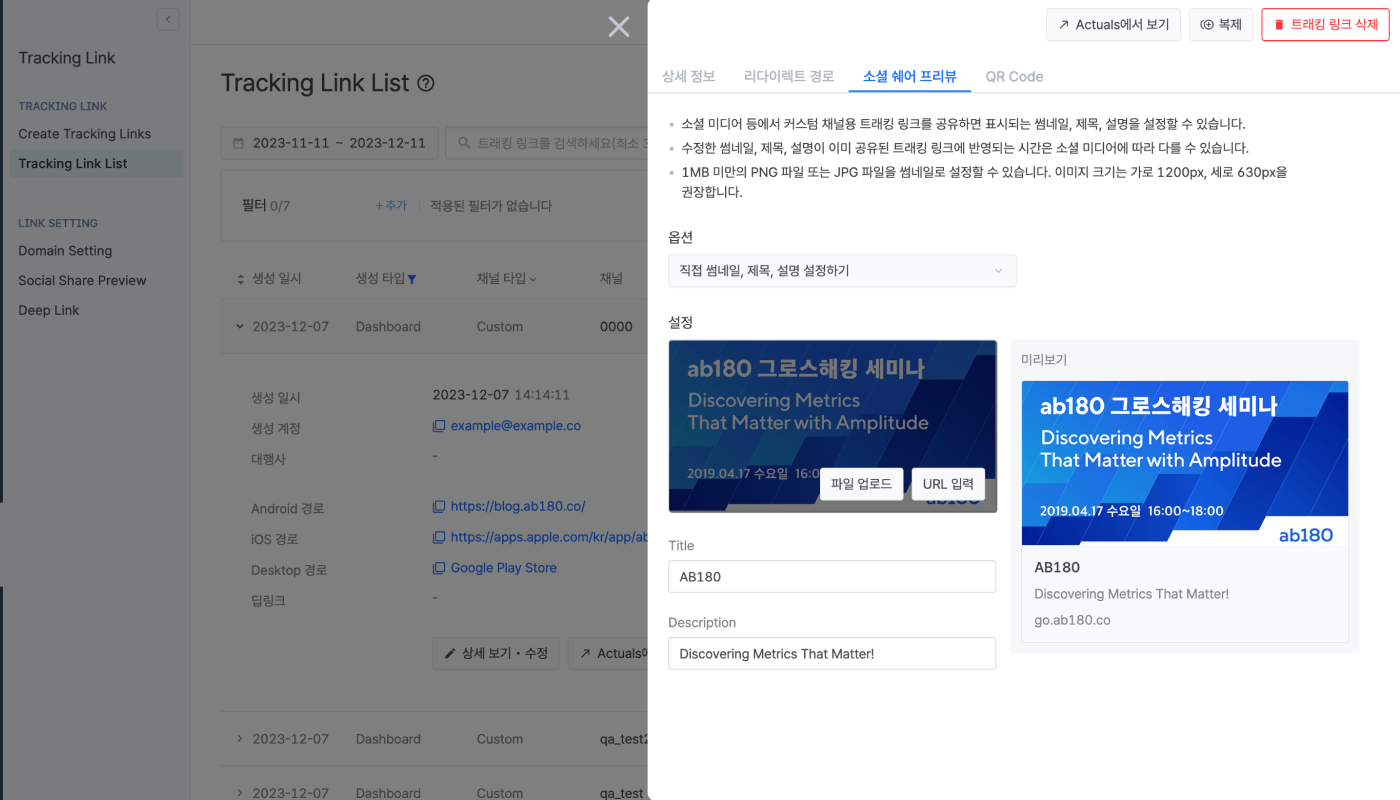Screen dimensions: 1400x800
Task: Open Create Tracking Links in the sidebar
Action: pyautogui.click(x=85, y=134)
